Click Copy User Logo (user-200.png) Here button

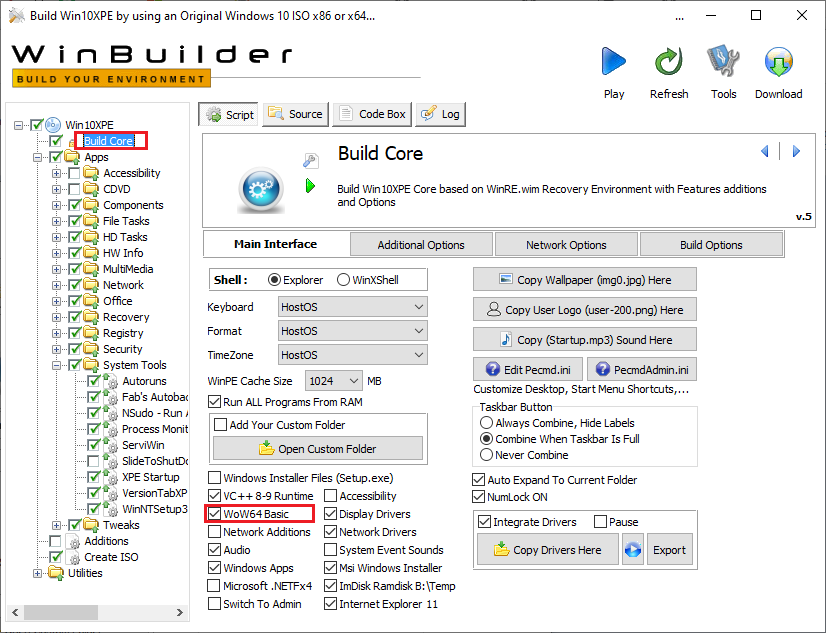pyautogui.click(x=585, y=310)
